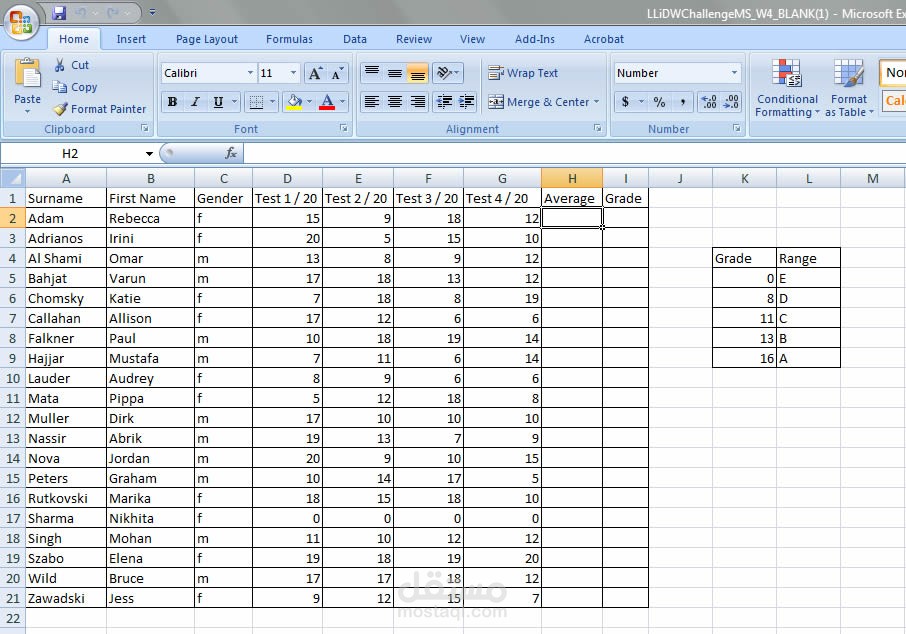This screenshot has height=634, width=906.
Task: Cut the selected cell contents
Action: [x=72, y=65]
